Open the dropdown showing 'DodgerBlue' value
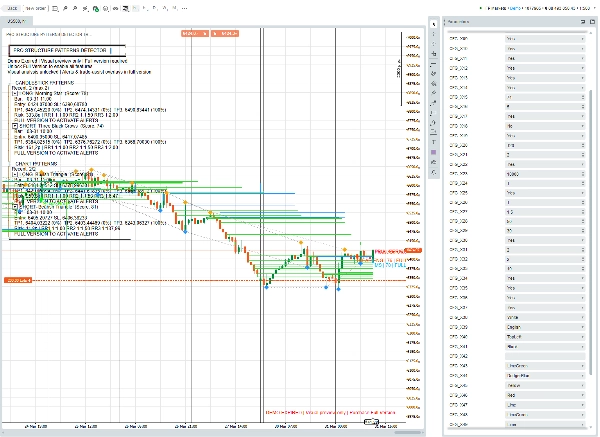 point(545,377)
